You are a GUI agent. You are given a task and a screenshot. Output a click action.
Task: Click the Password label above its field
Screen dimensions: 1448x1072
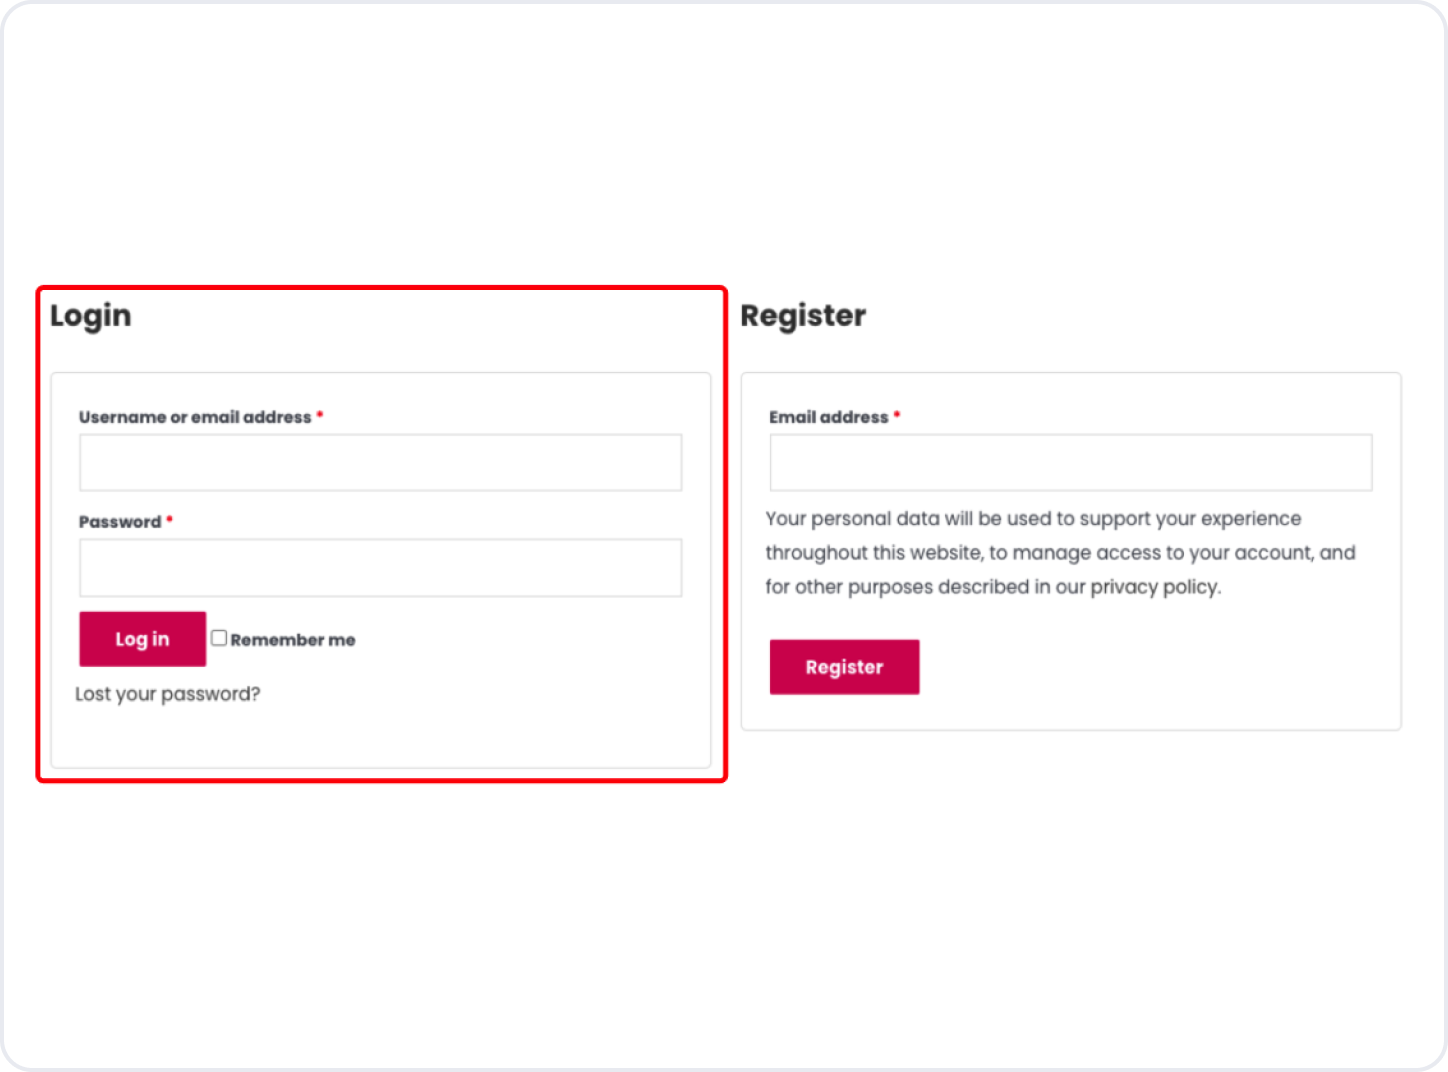click(120, 522)
